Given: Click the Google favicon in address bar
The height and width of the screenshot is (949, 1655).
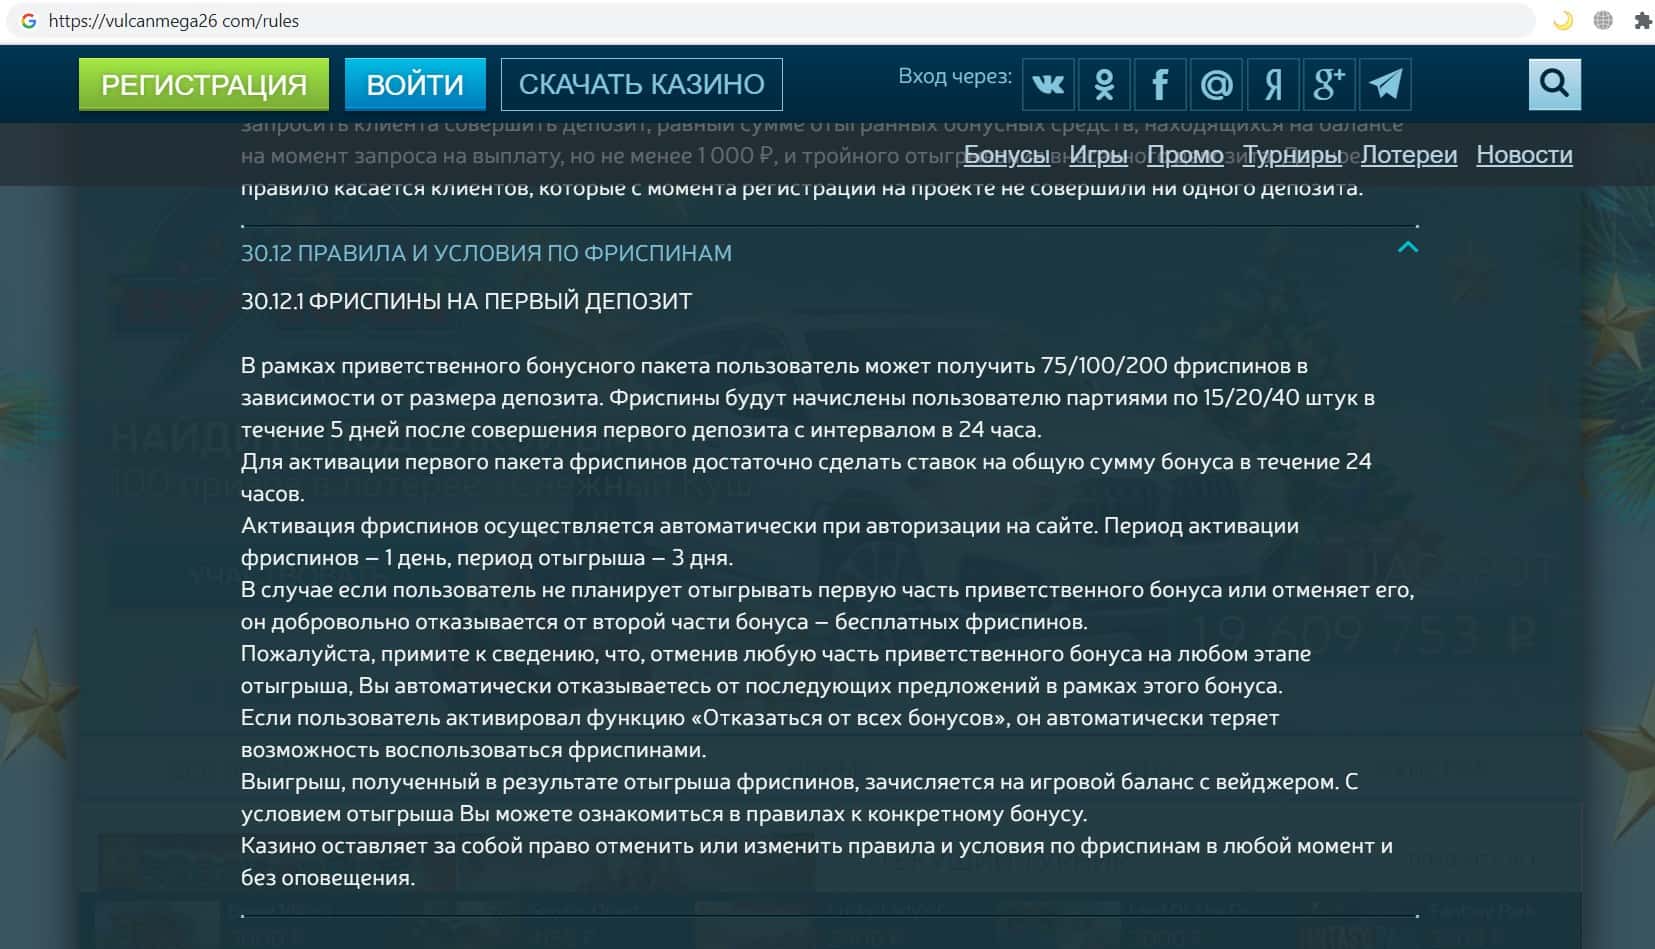Looking at the screenshot, I should coord(29,21).
